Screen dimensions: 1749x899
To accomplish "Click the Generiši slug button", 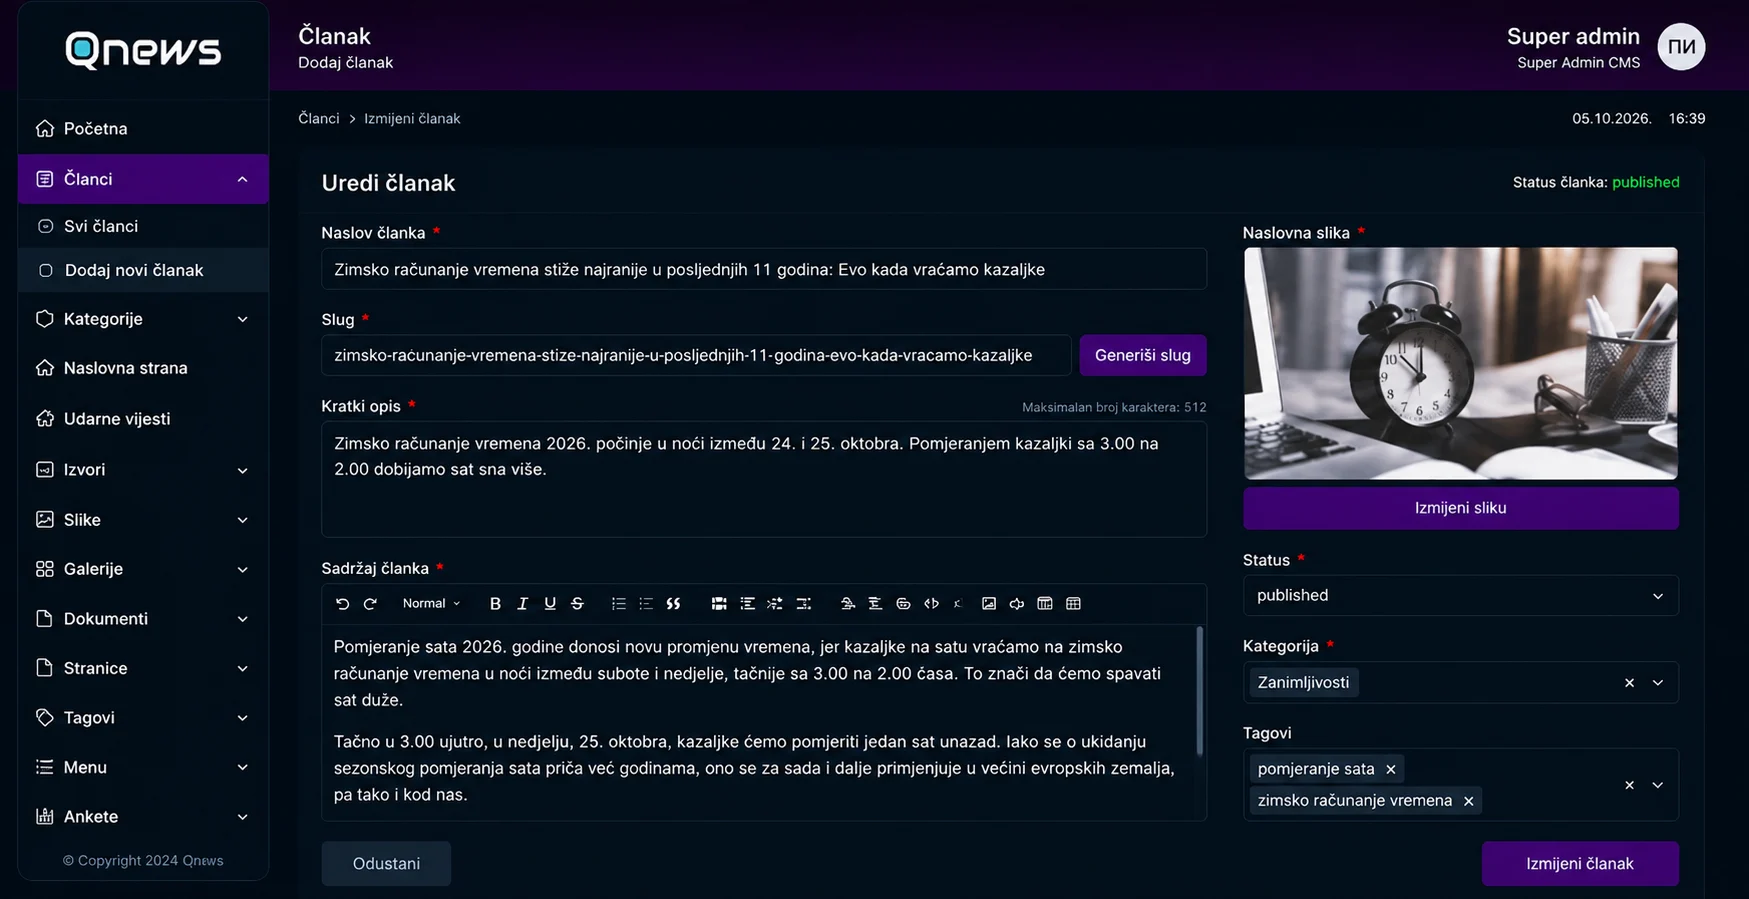I will pyautogui.click(x=1142, y=355).
